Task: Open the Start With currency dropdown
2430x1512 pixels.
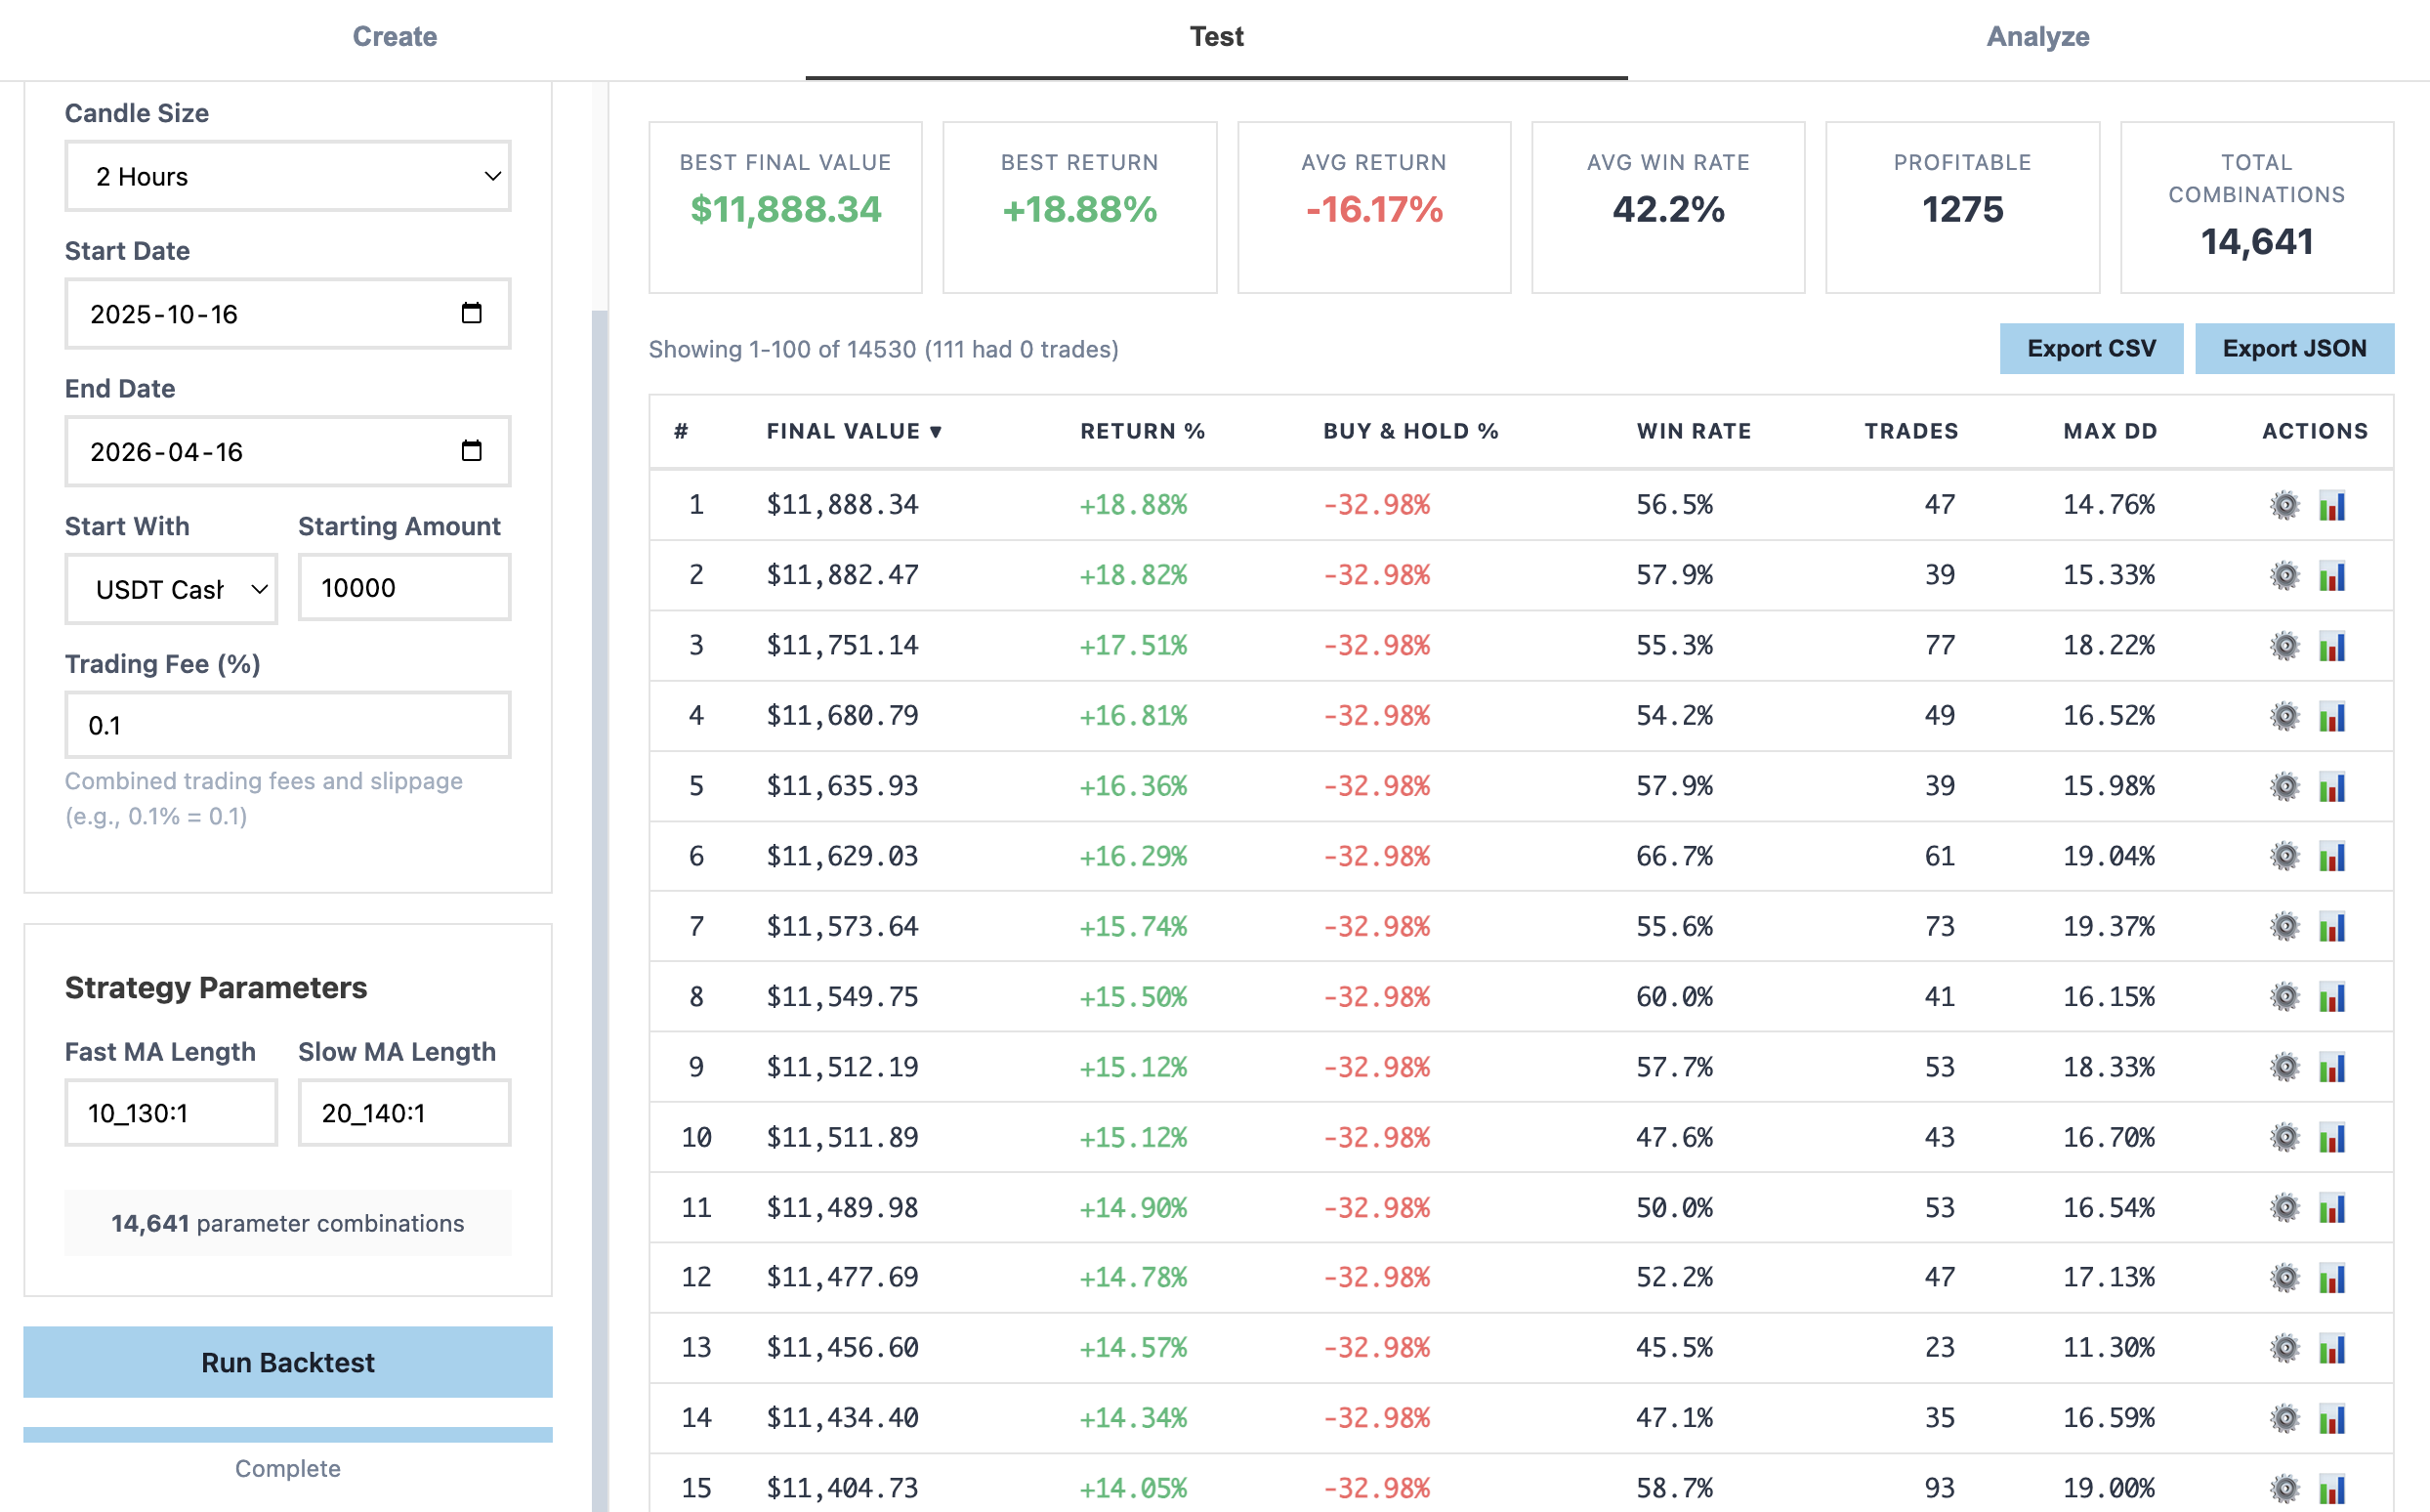Action: (x=170, y=589)
